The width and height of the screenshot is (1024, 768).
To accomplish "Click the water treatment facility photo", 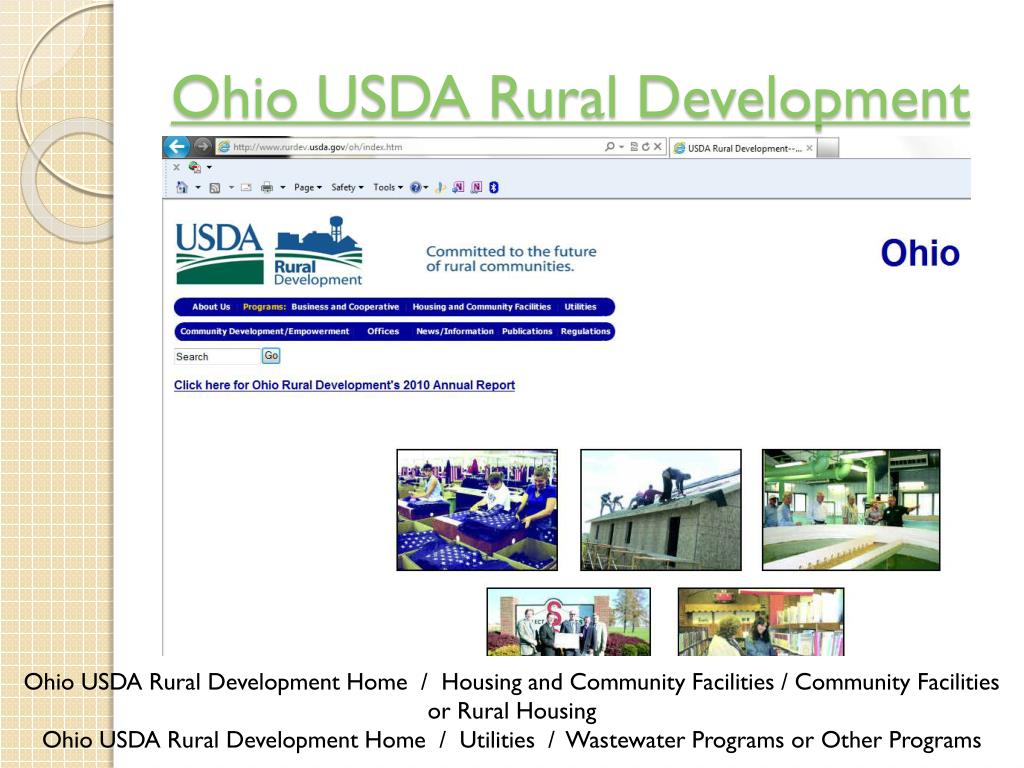I will pyautogui.click(x=851, y=510).
